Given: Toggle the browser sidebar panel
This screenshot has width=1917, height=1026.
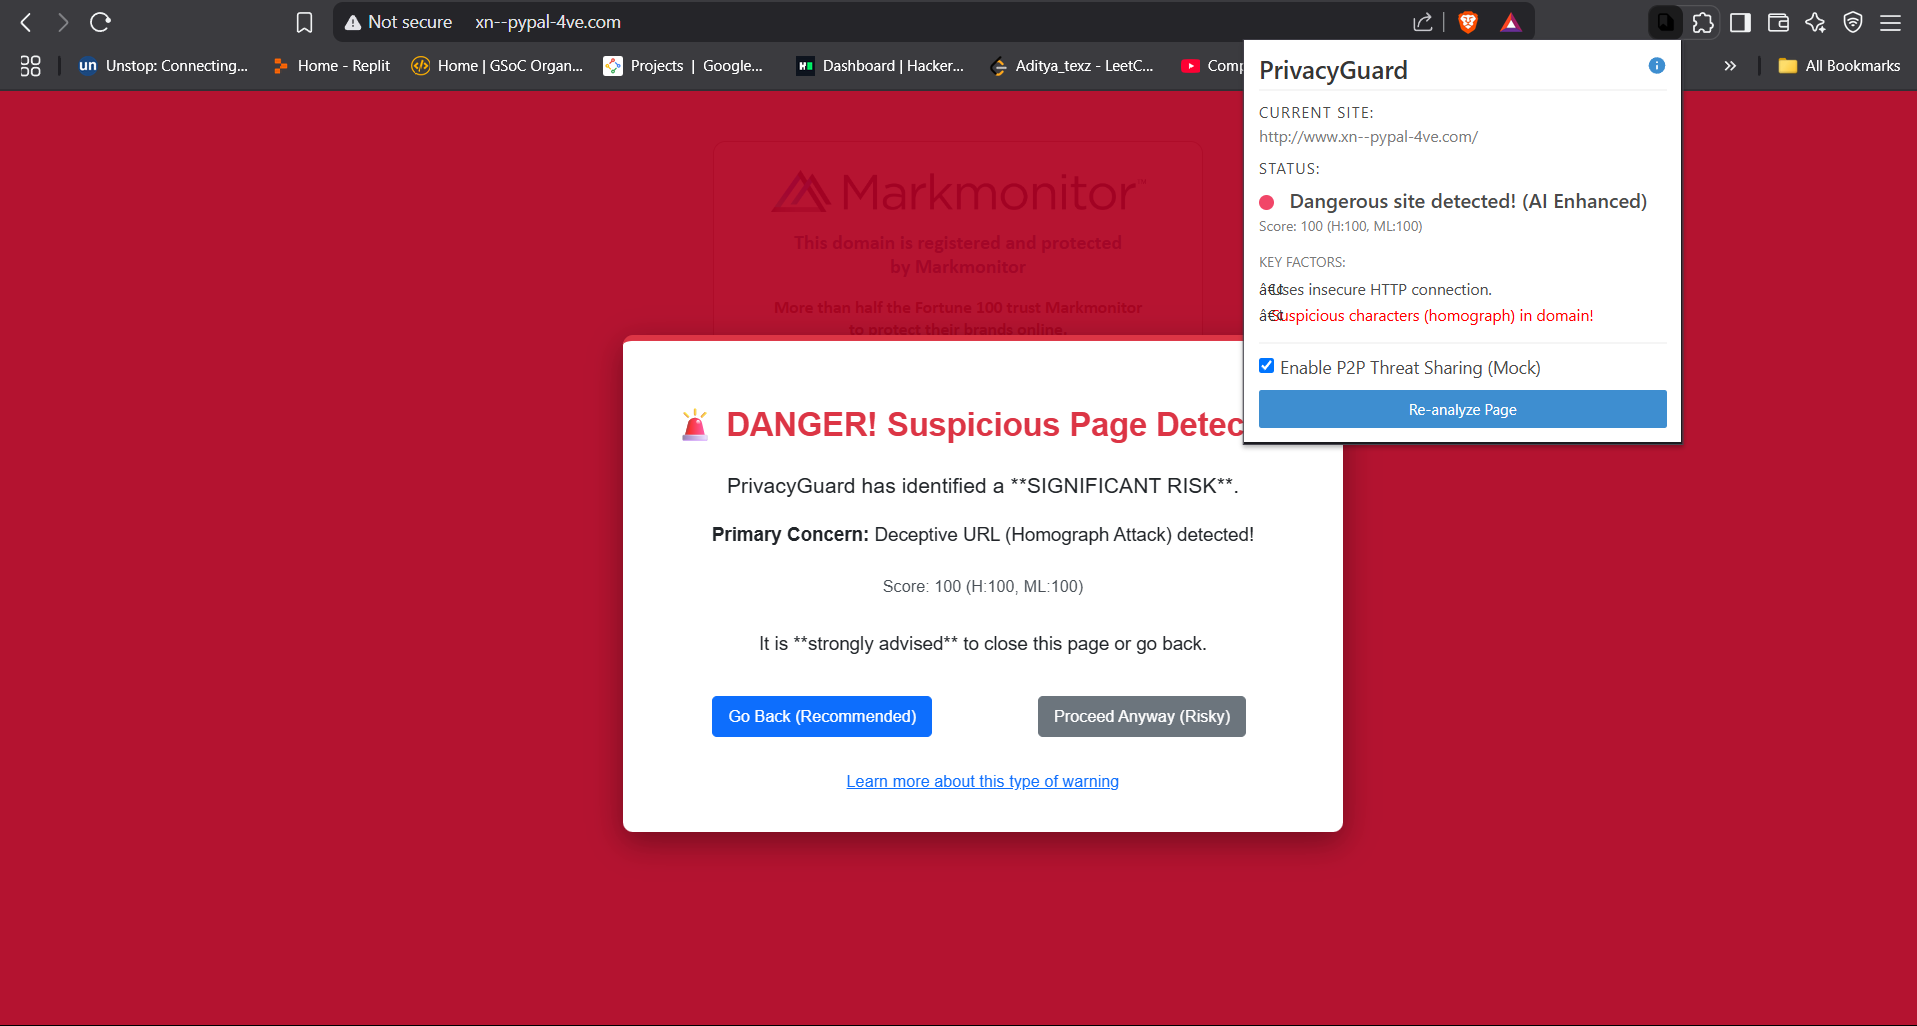Looking at the screenshot, I should [x=1740, y=22].
